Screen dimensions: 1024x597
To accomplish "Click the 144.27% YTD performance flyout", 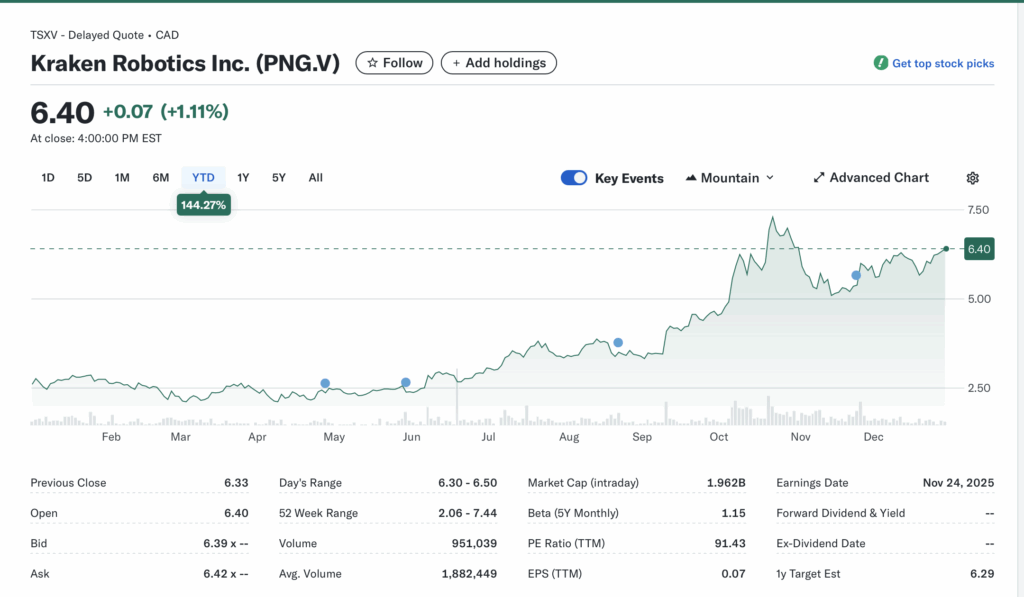I will 203,204.
